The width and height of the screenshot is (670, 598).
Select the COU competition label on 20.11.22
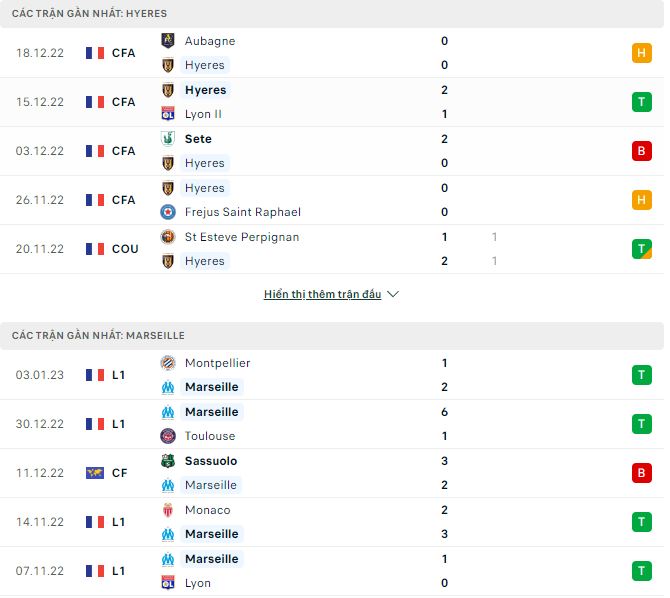[x=125, y=249]
